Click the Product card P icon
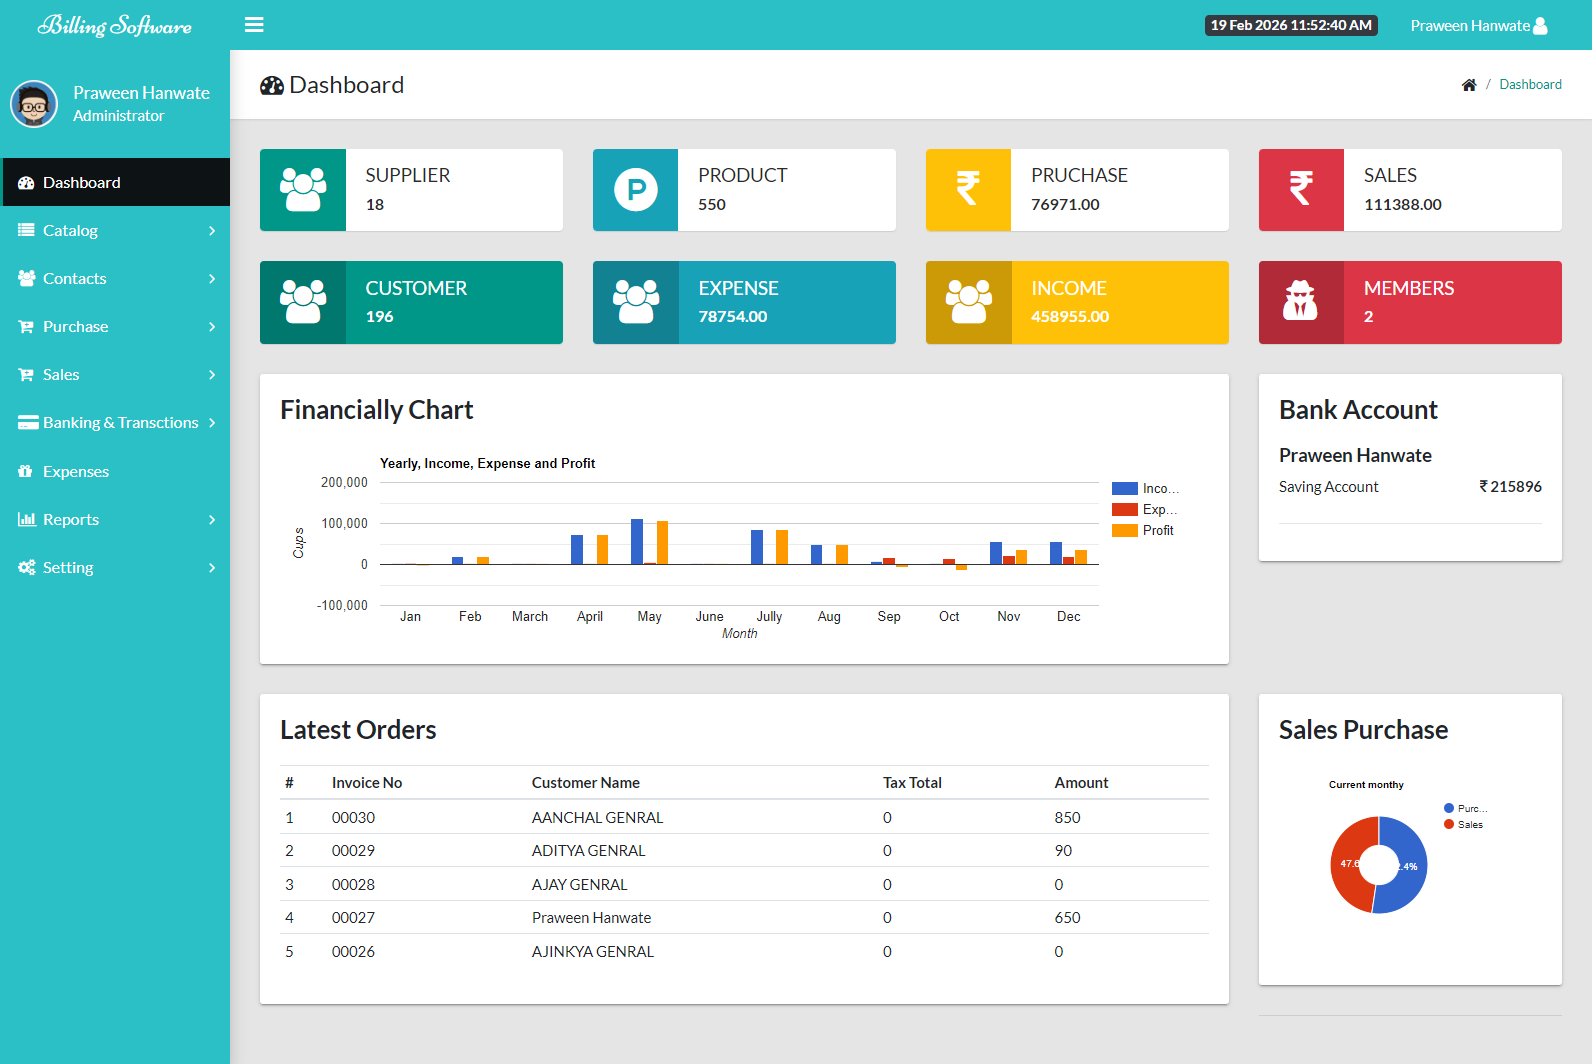Viewport: 1592px width, 1064px height. click(636, 190)
